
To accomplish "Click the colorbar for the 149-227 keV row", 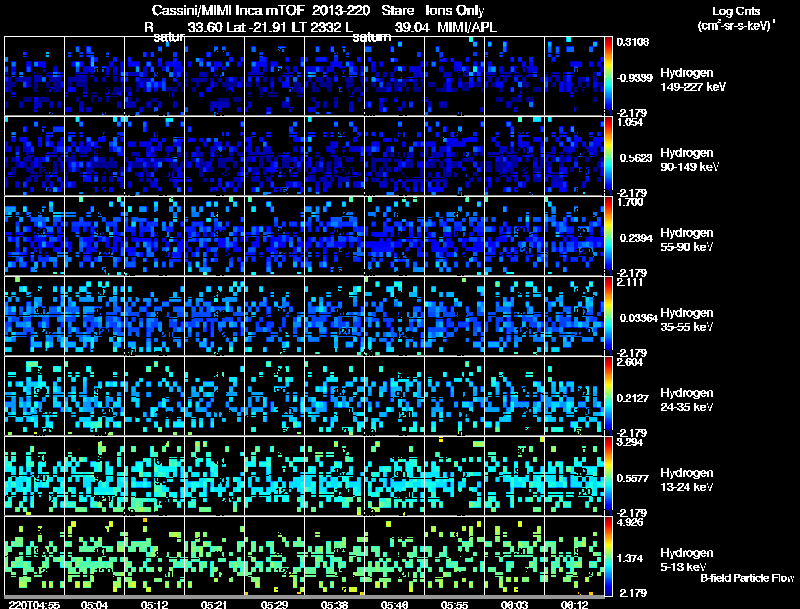I will point(608,76).
